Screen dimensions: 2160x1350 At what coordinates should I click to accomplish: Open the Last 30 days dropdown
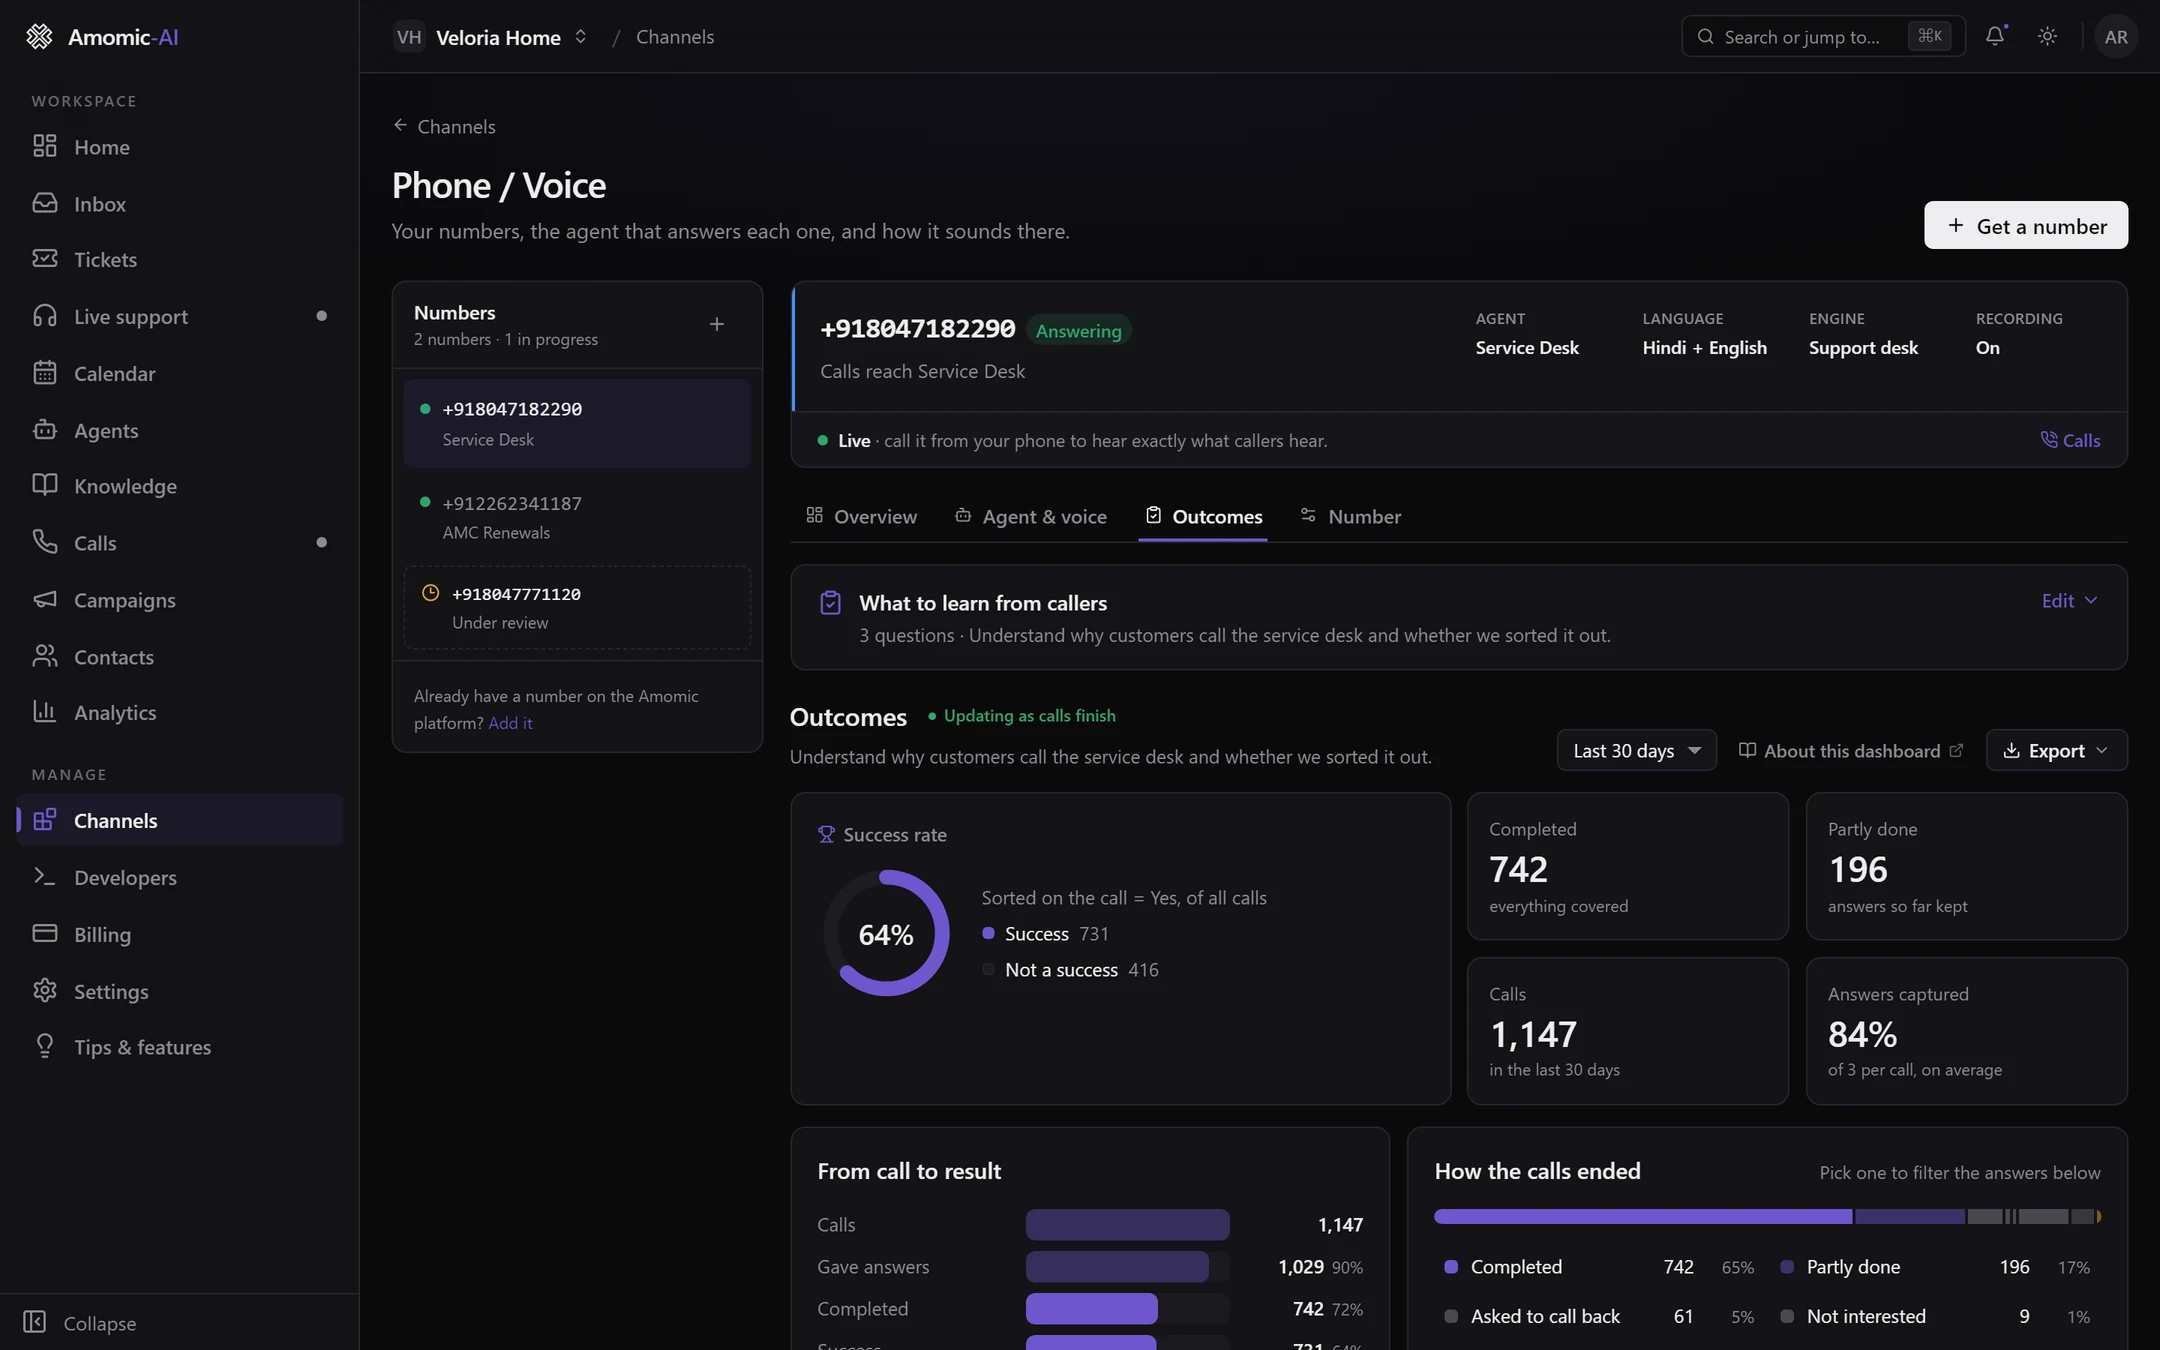coord(1636,750)
